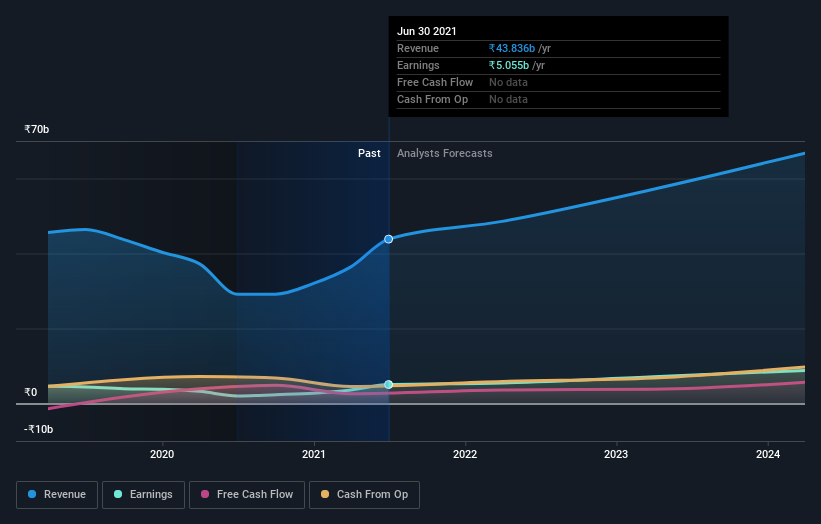Toggle the Earnings legend series
The width and height of the screenshot is (821, 524).
click(143, 495)
